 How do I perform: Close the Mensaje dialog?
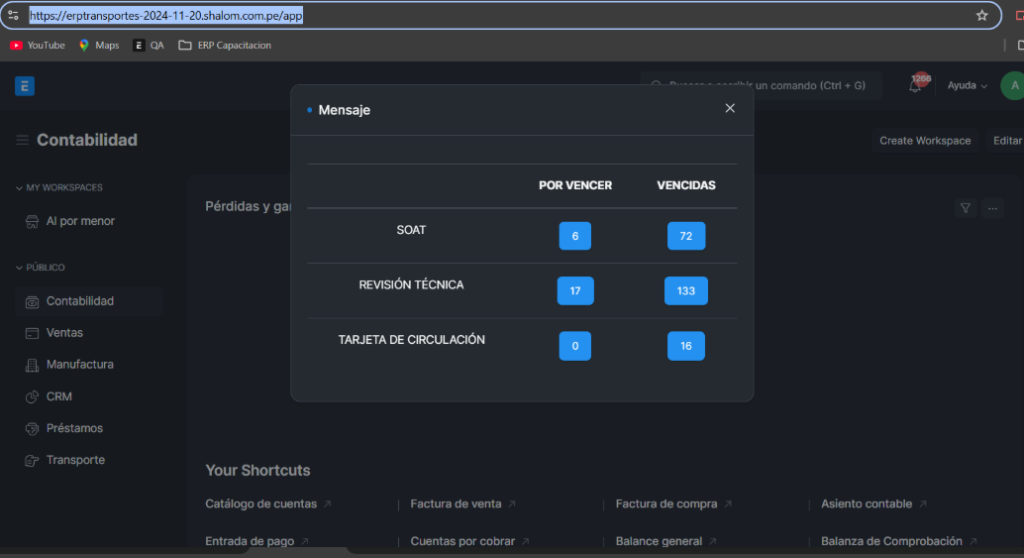(x=729, y=108)
